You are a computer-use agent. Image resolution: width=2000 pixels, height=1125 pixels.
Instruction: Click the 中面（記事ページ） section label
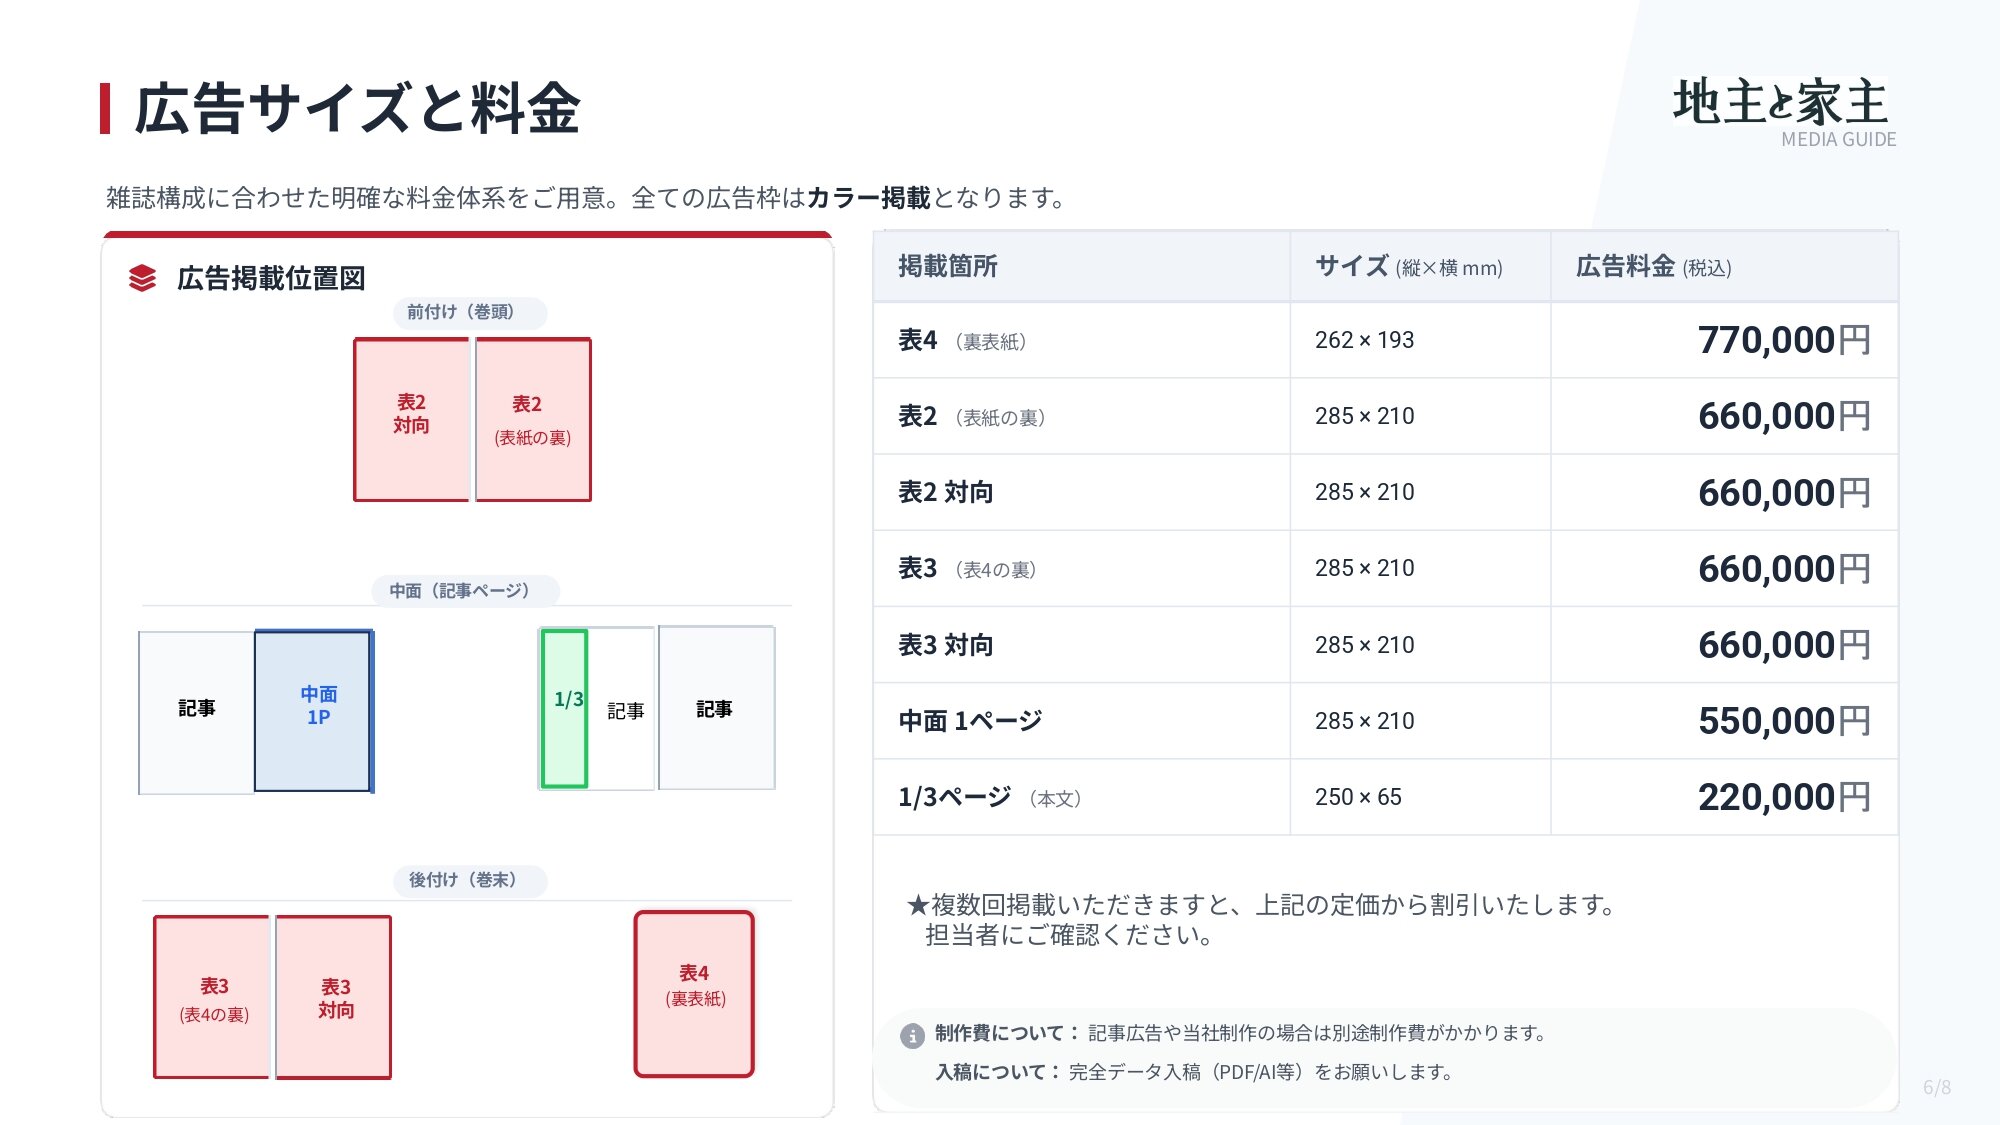pos(465,590)
